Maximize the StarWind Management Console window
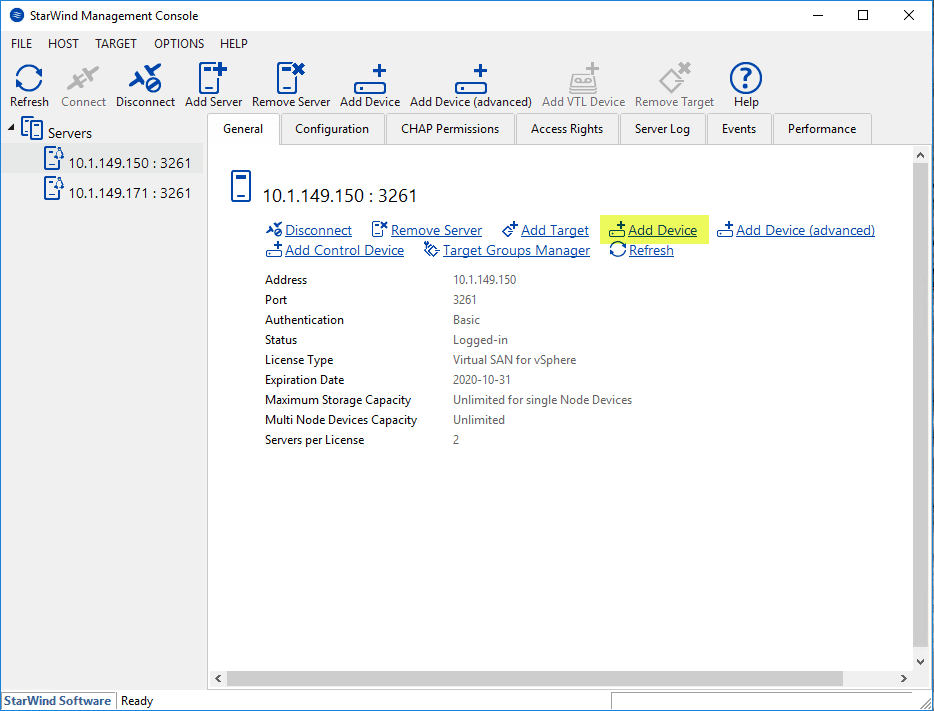This screenshot has width=934, height=711. click(863, 15)
